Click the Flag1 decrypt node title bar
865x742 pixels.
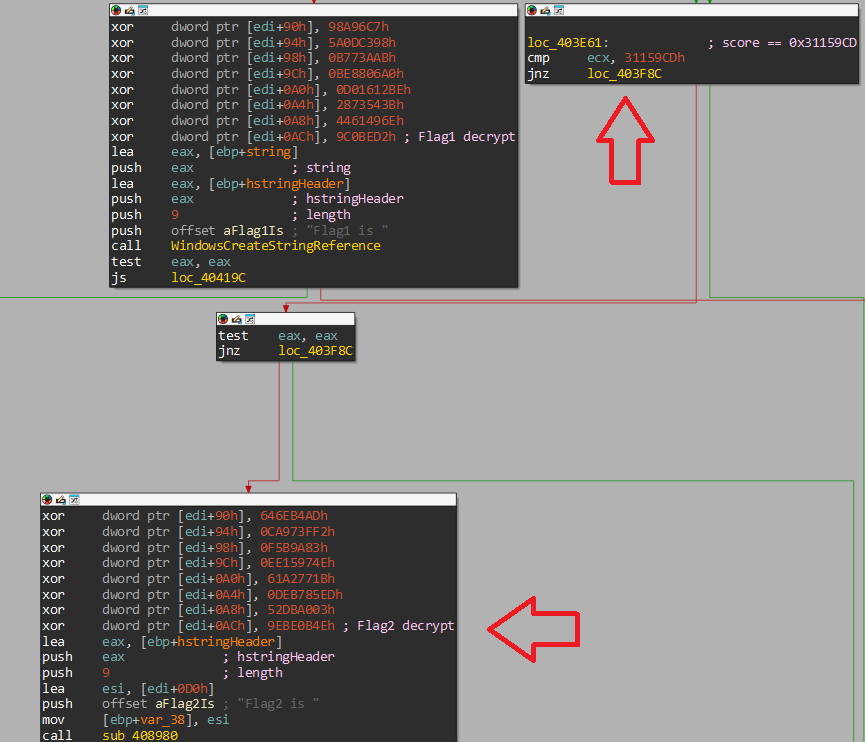(313, 10)
